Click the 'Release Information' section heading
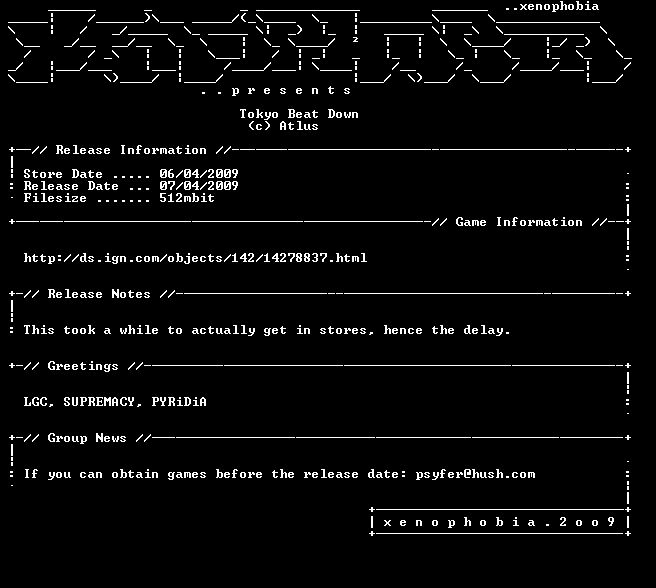 point(131,150)
